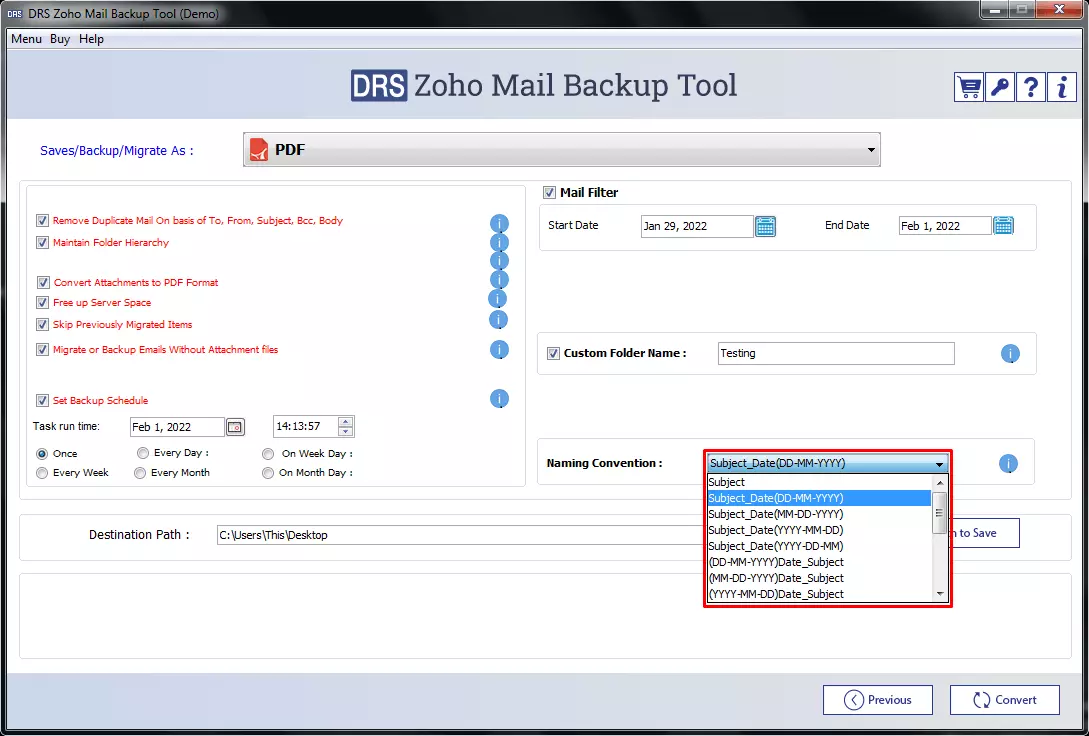Click the Path to Save button
This screenshot has width=1089, height=736.
(983, 533)
